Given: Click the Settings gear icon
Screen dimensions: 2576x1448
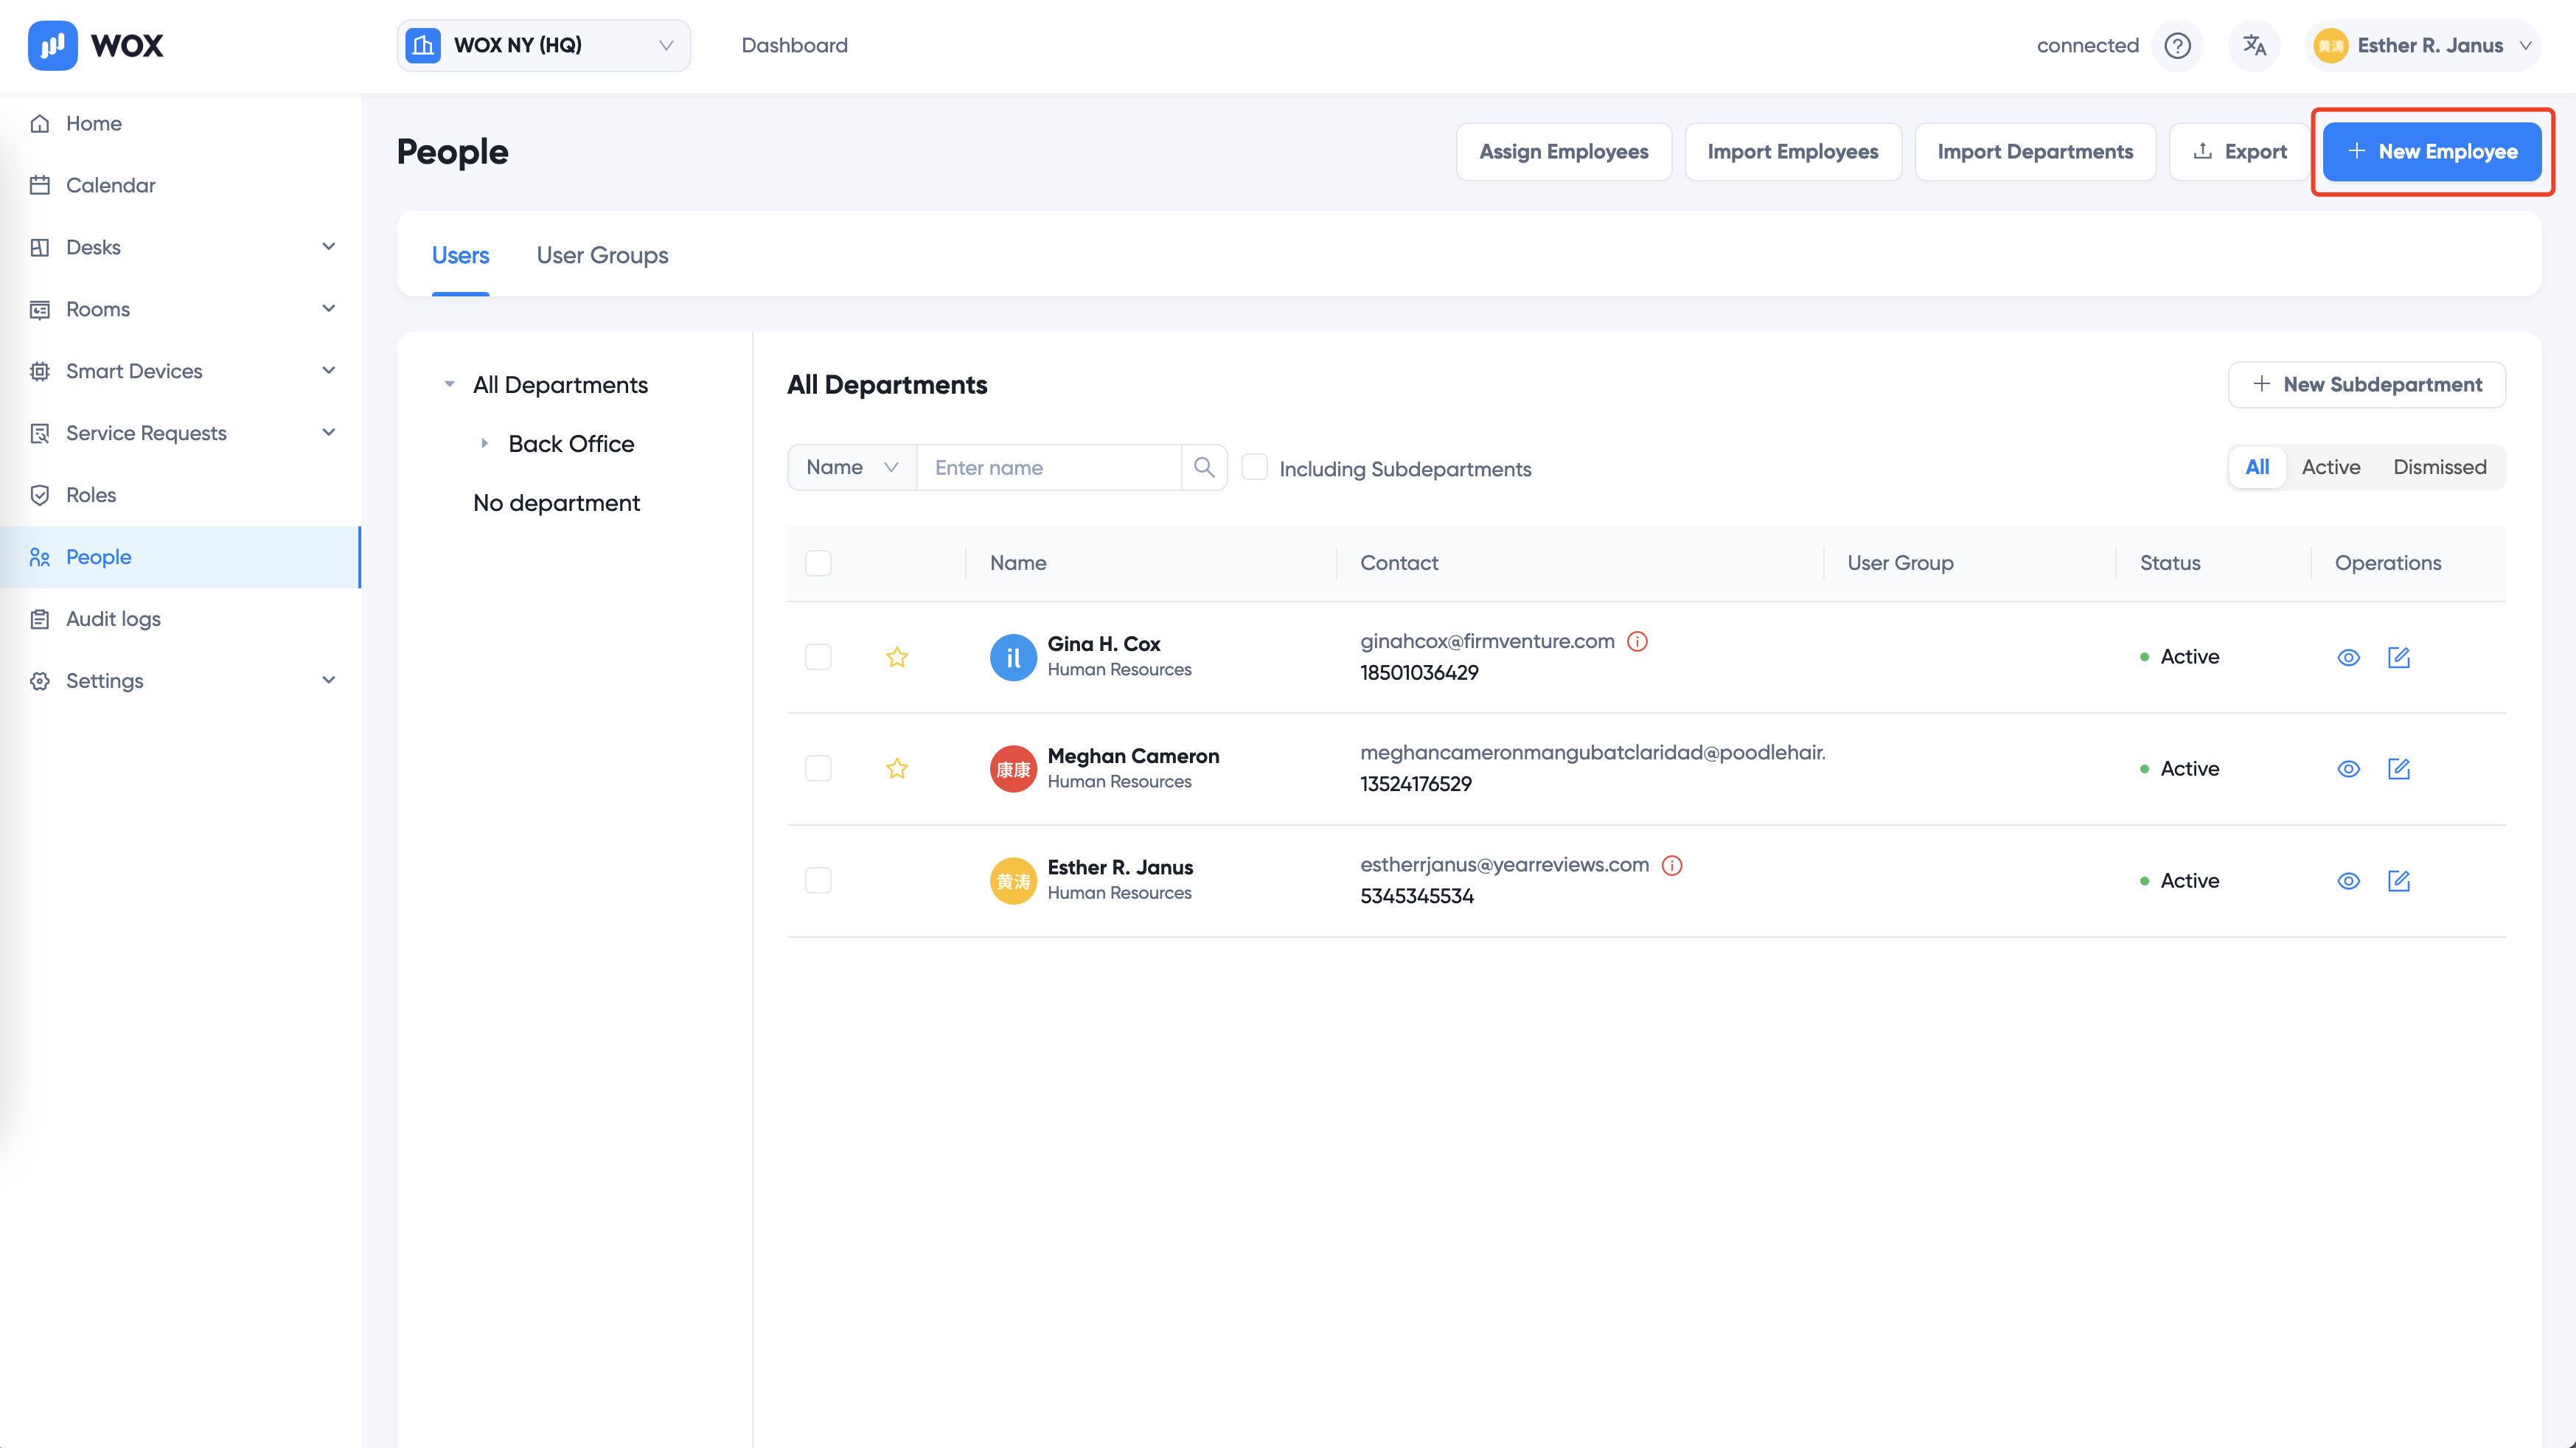Looking at the screenshot, I should point(40,681).
